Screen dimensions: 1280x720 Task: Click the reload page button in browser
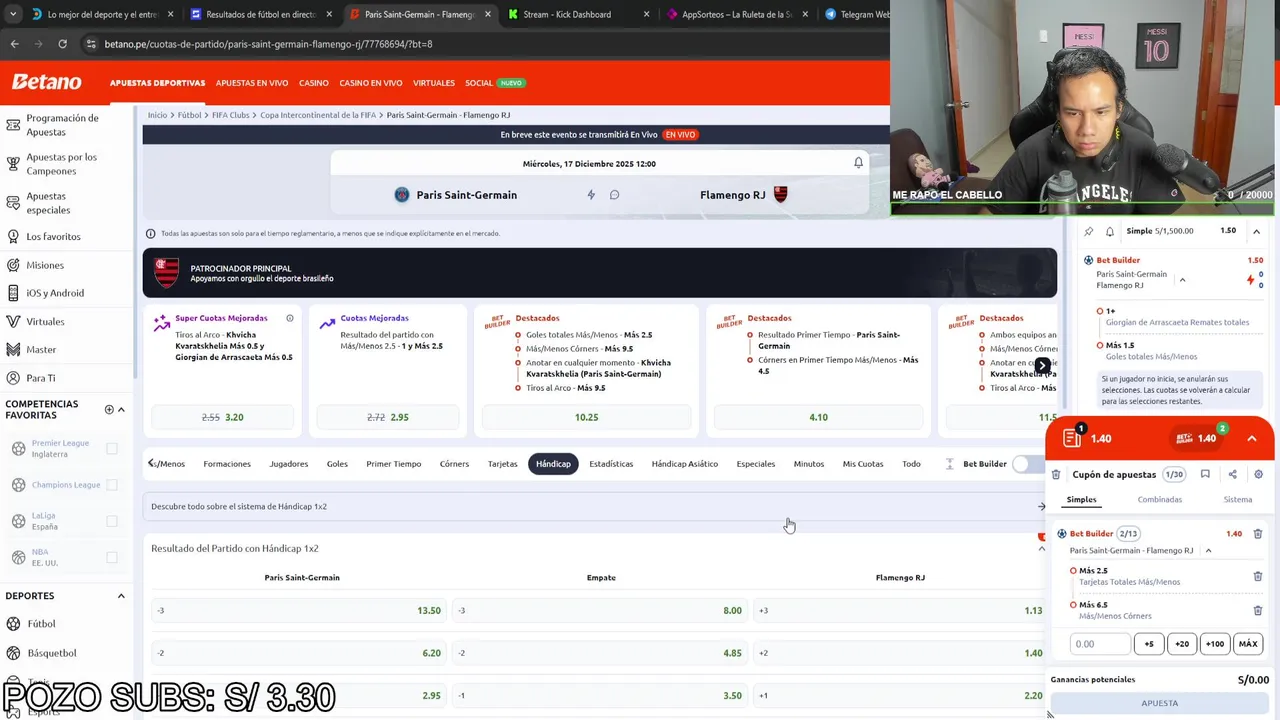(62, 44)
